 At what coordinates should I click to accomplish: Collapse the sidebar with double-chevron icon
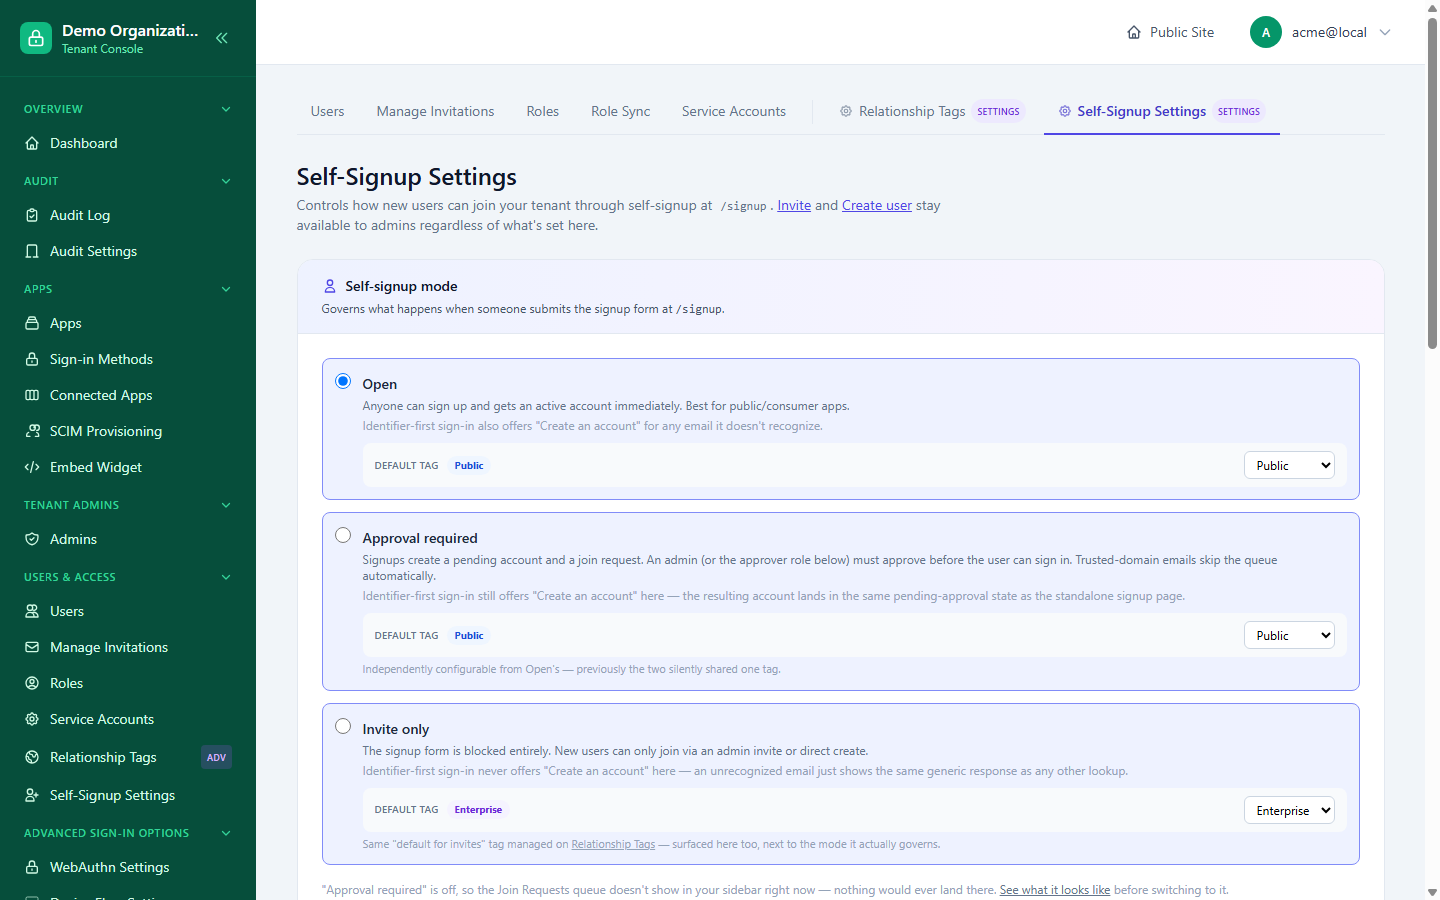click(x=222, y=38)
